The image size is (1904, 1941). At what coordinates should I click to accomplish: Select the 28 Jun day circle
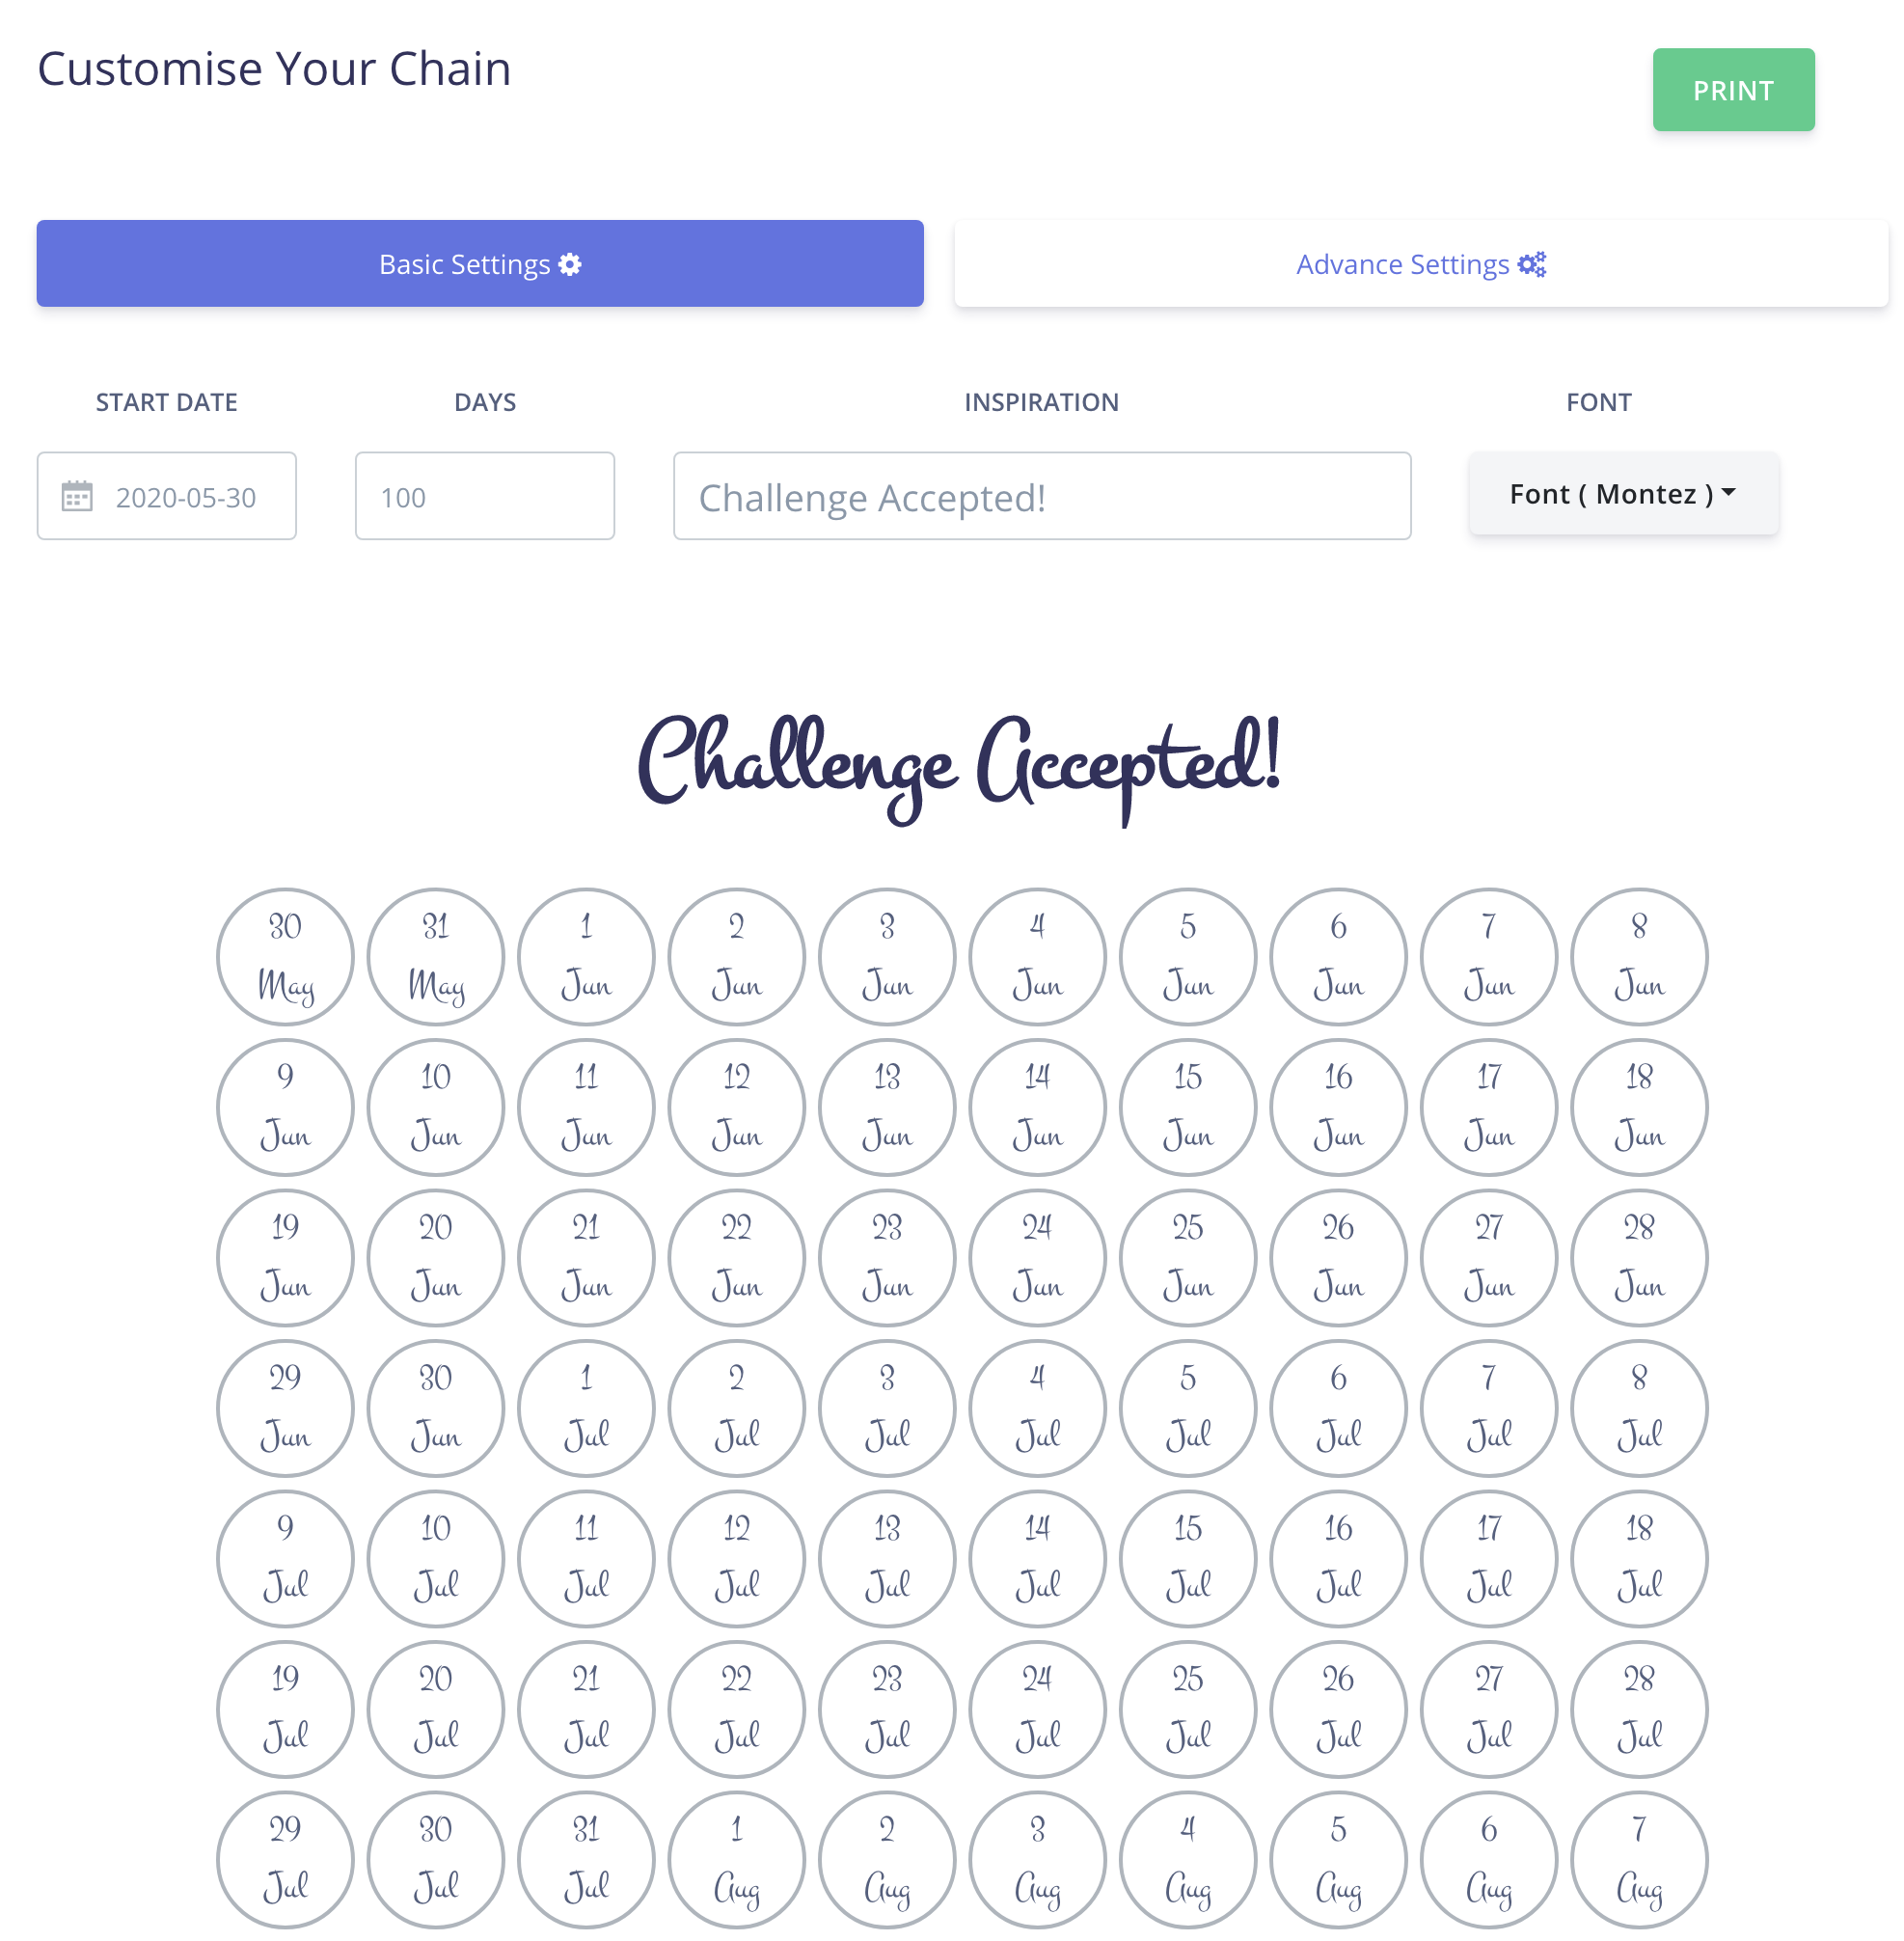point(1639,1257)
